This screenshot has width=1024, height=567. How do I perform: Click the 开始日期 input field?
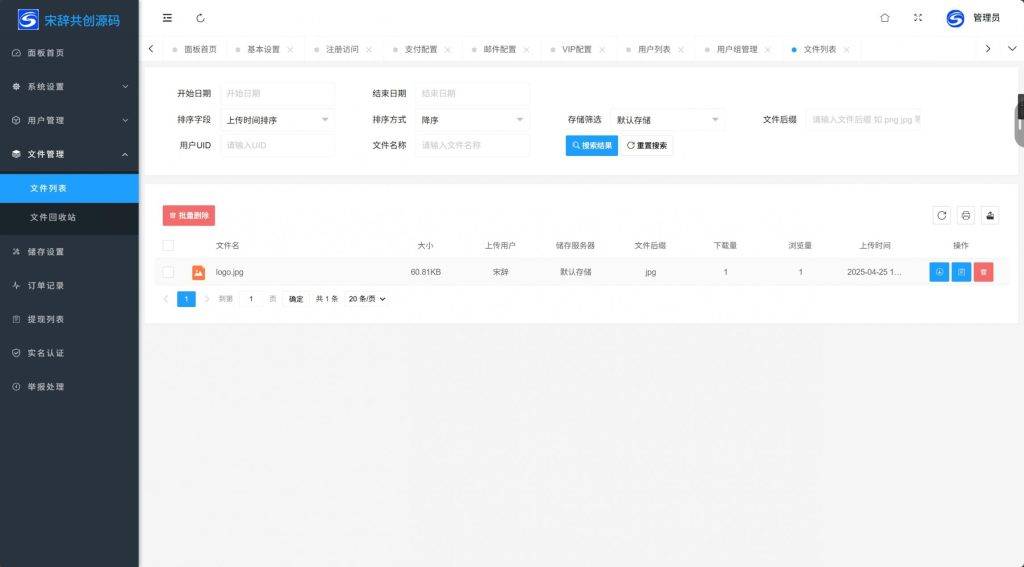coord(278,93)
